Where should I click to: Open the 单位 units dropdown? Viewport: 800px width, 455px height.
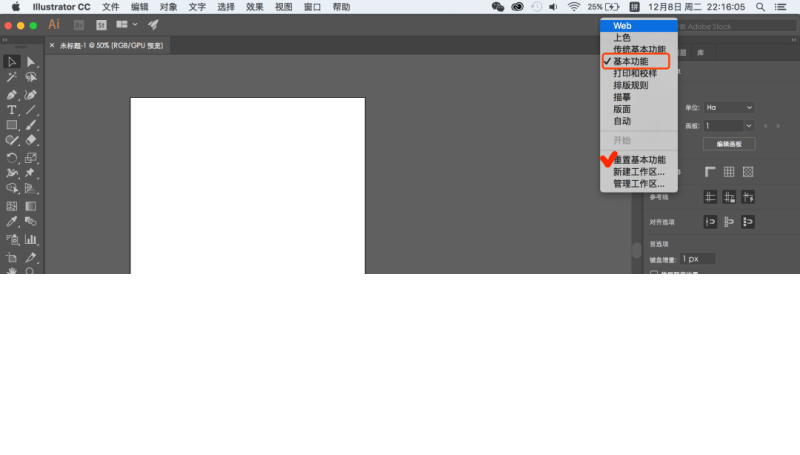(727, 107)
